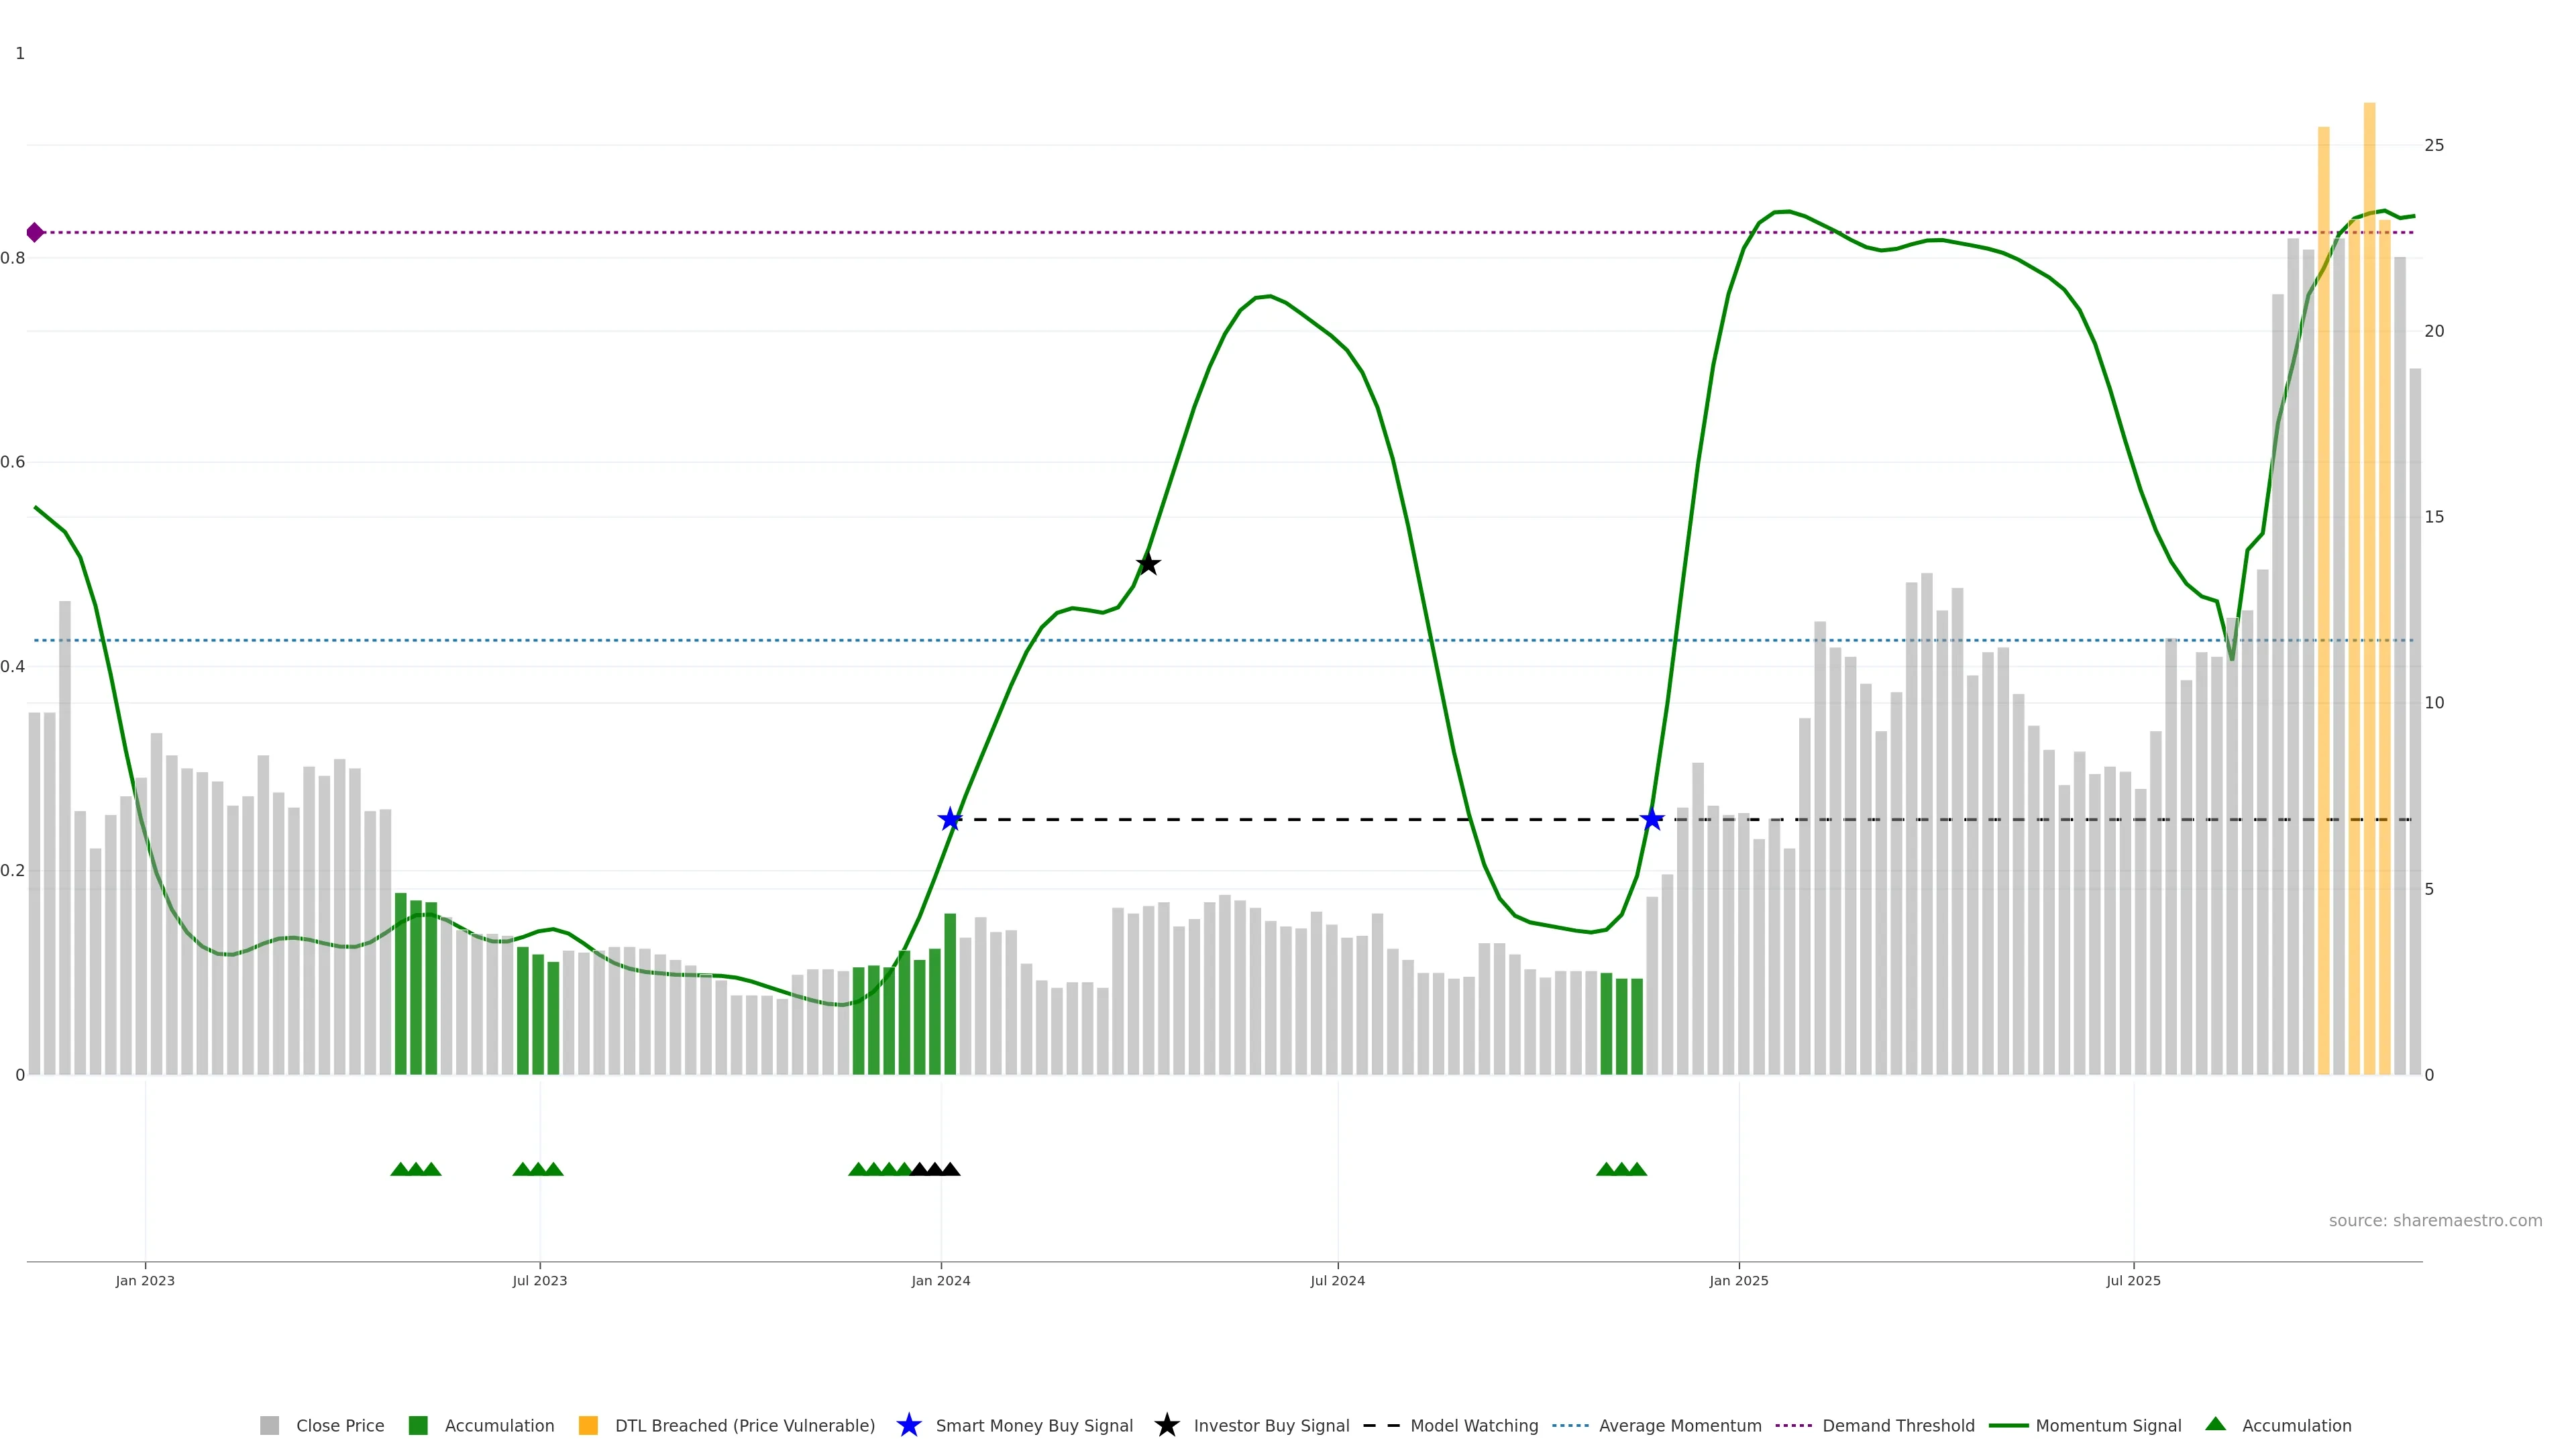Click the orange DTL Breached legend swatch

[x=588, y=1425]
